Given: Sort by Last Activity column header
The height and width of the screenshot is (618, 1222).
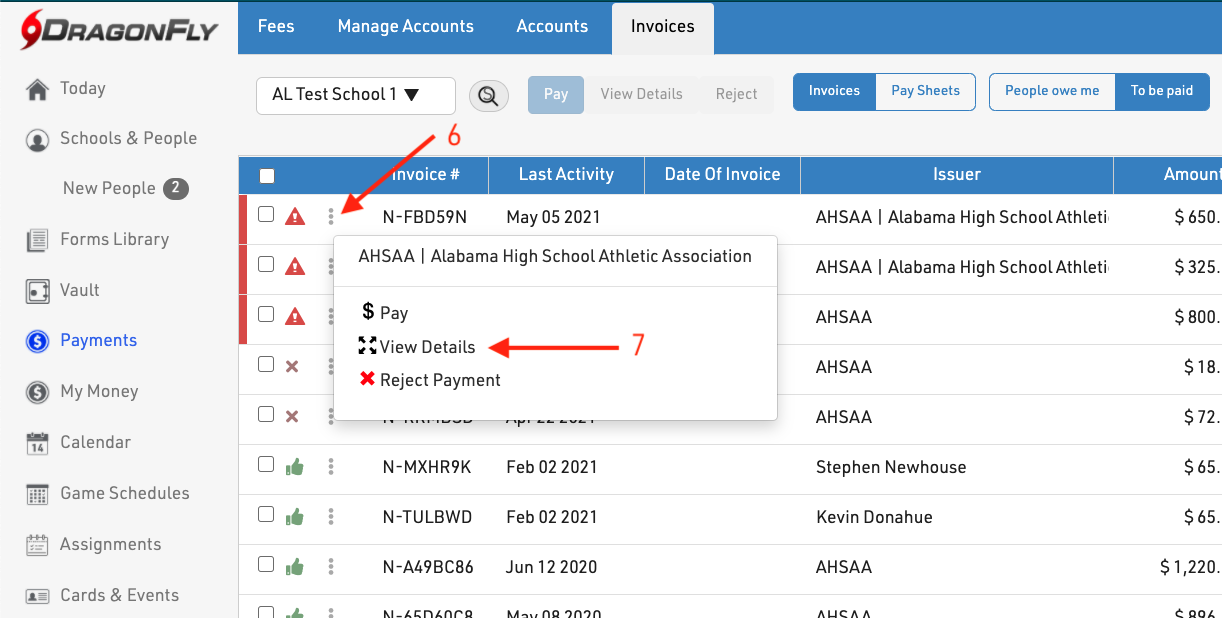Looking at the screenshot, I should (x=566, y=174).
